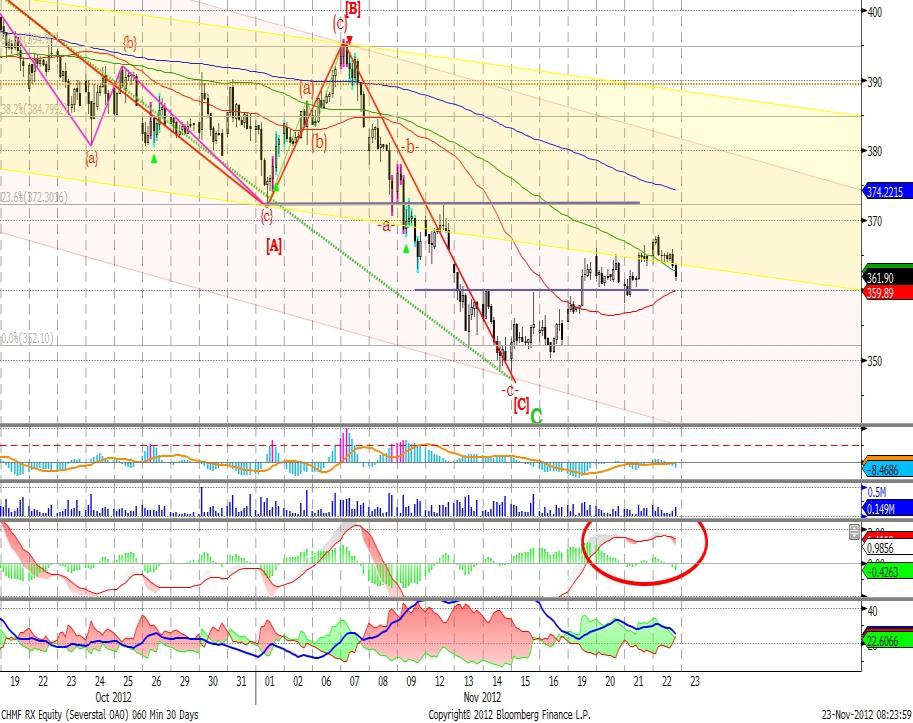Select the large green C wave label

point(536,413)
